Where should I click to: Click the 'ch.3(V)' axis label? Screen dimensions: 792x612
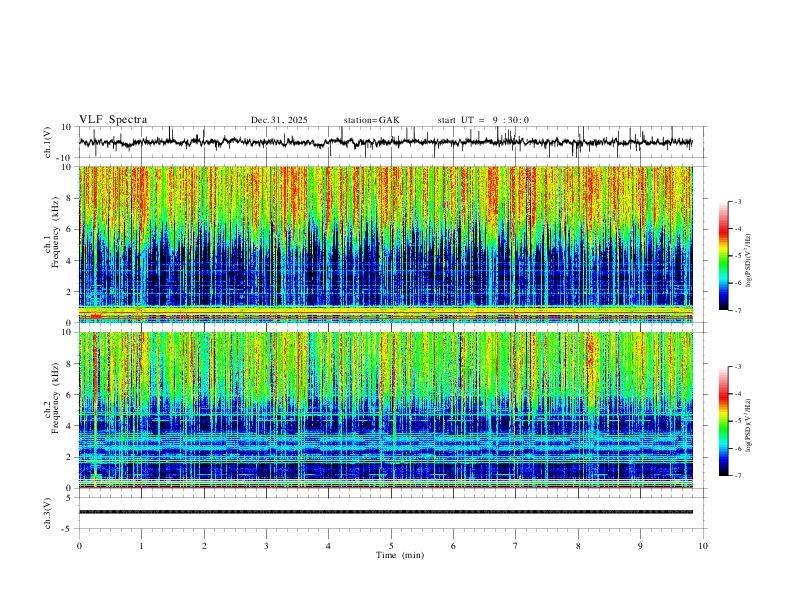48,513
